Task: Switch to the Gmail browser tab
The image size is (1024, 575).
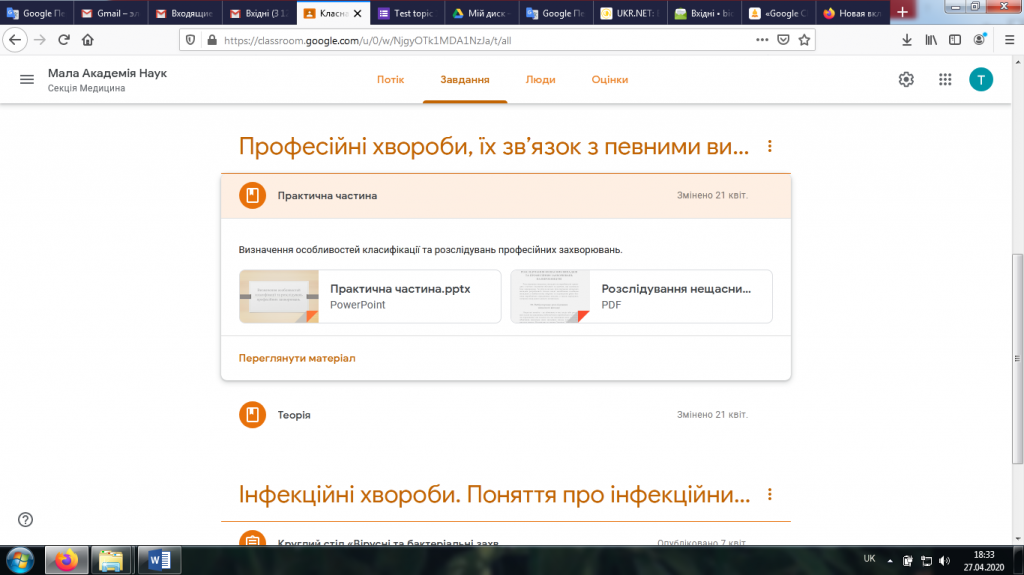Action: pyautogui.click(x=110, y=13)
